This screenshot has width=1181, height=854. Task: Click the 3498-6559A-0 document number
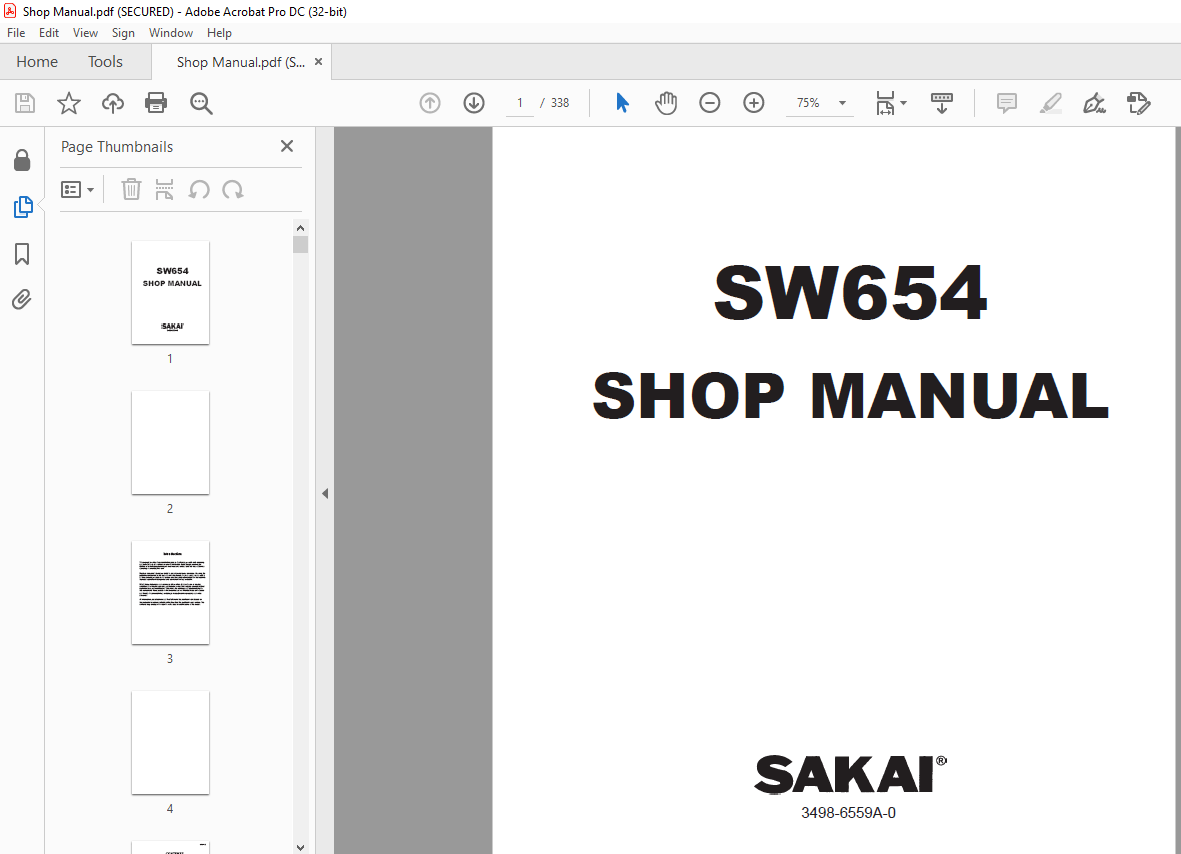[848, 813]
